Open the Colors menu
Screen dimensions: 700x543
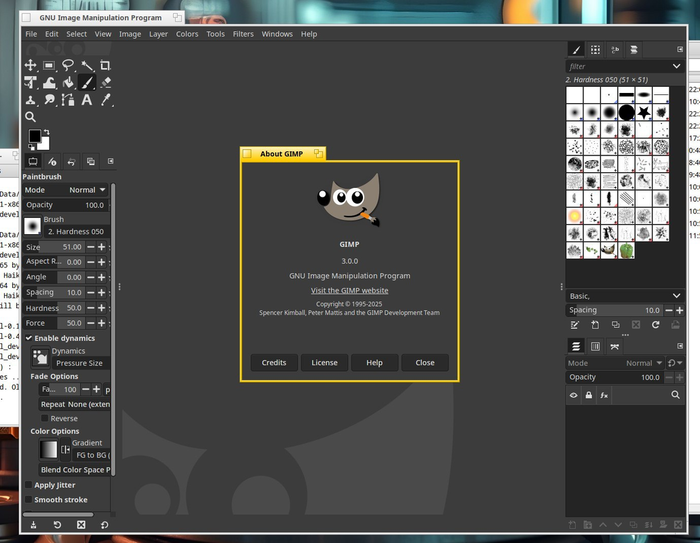point(187,34)
